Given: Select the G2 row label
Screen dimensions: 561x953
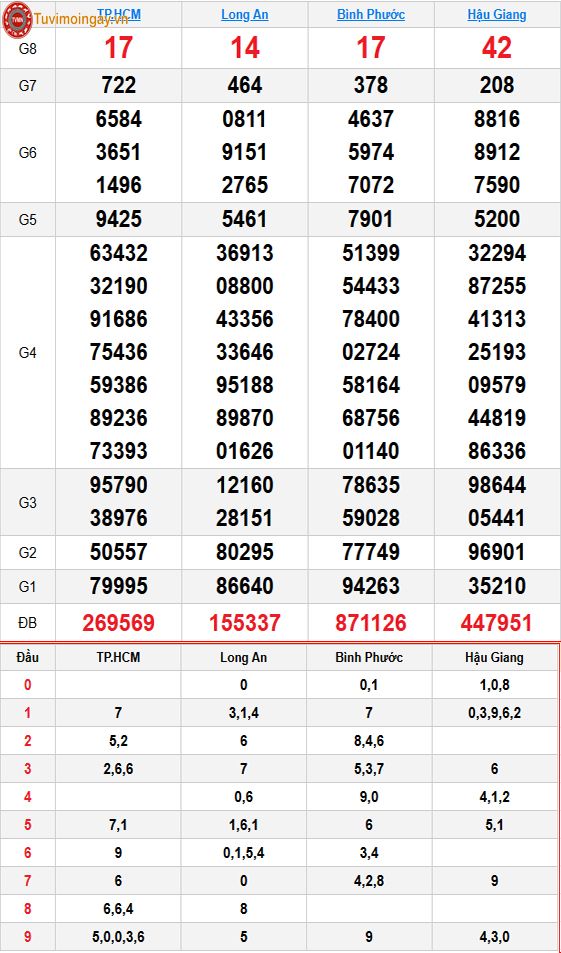Looking at the screenshot, I should tap(28, 552).
